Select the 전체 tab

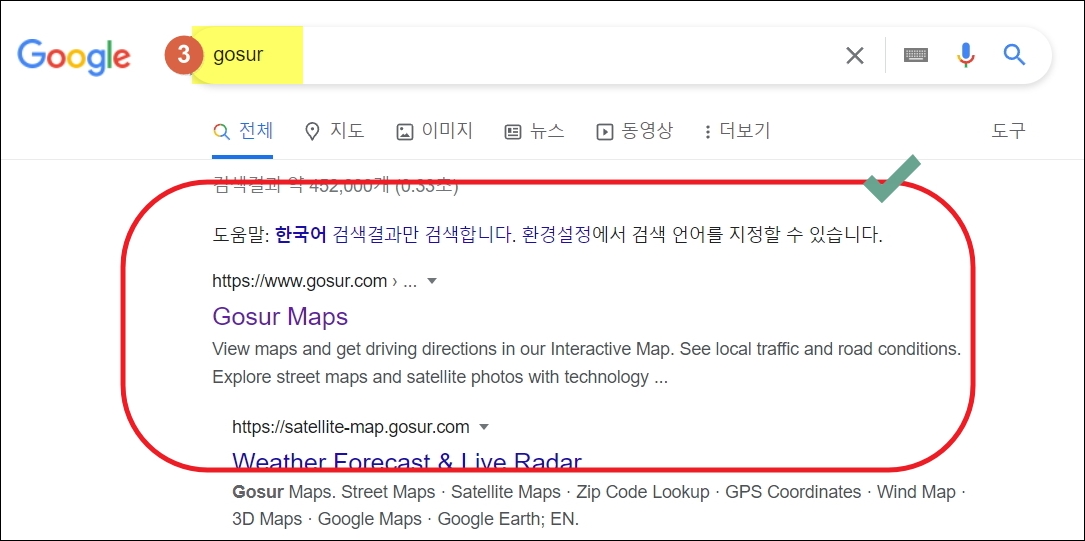(x=243, y=131)
